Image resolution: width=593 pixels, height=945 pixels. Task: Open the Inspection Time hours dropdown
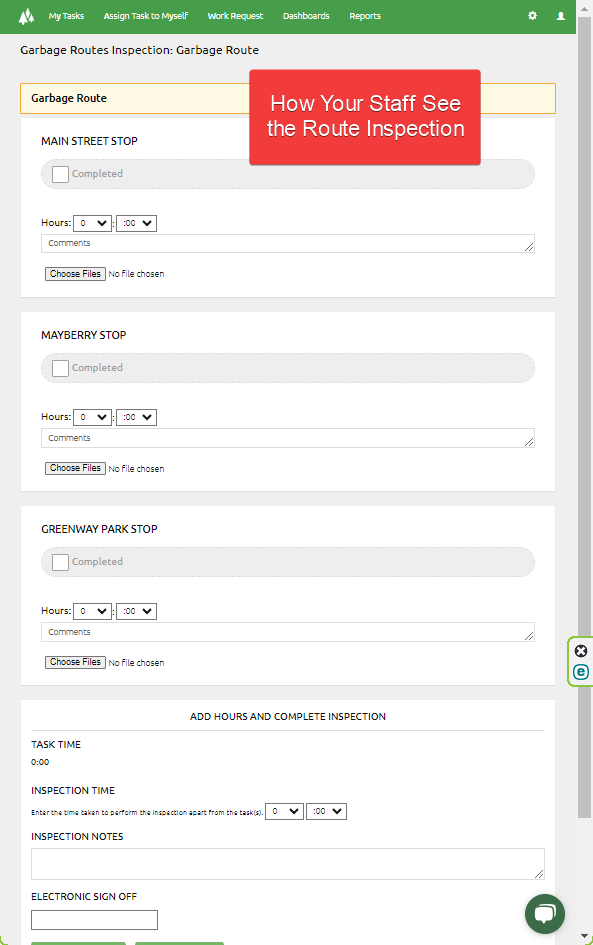283,811
